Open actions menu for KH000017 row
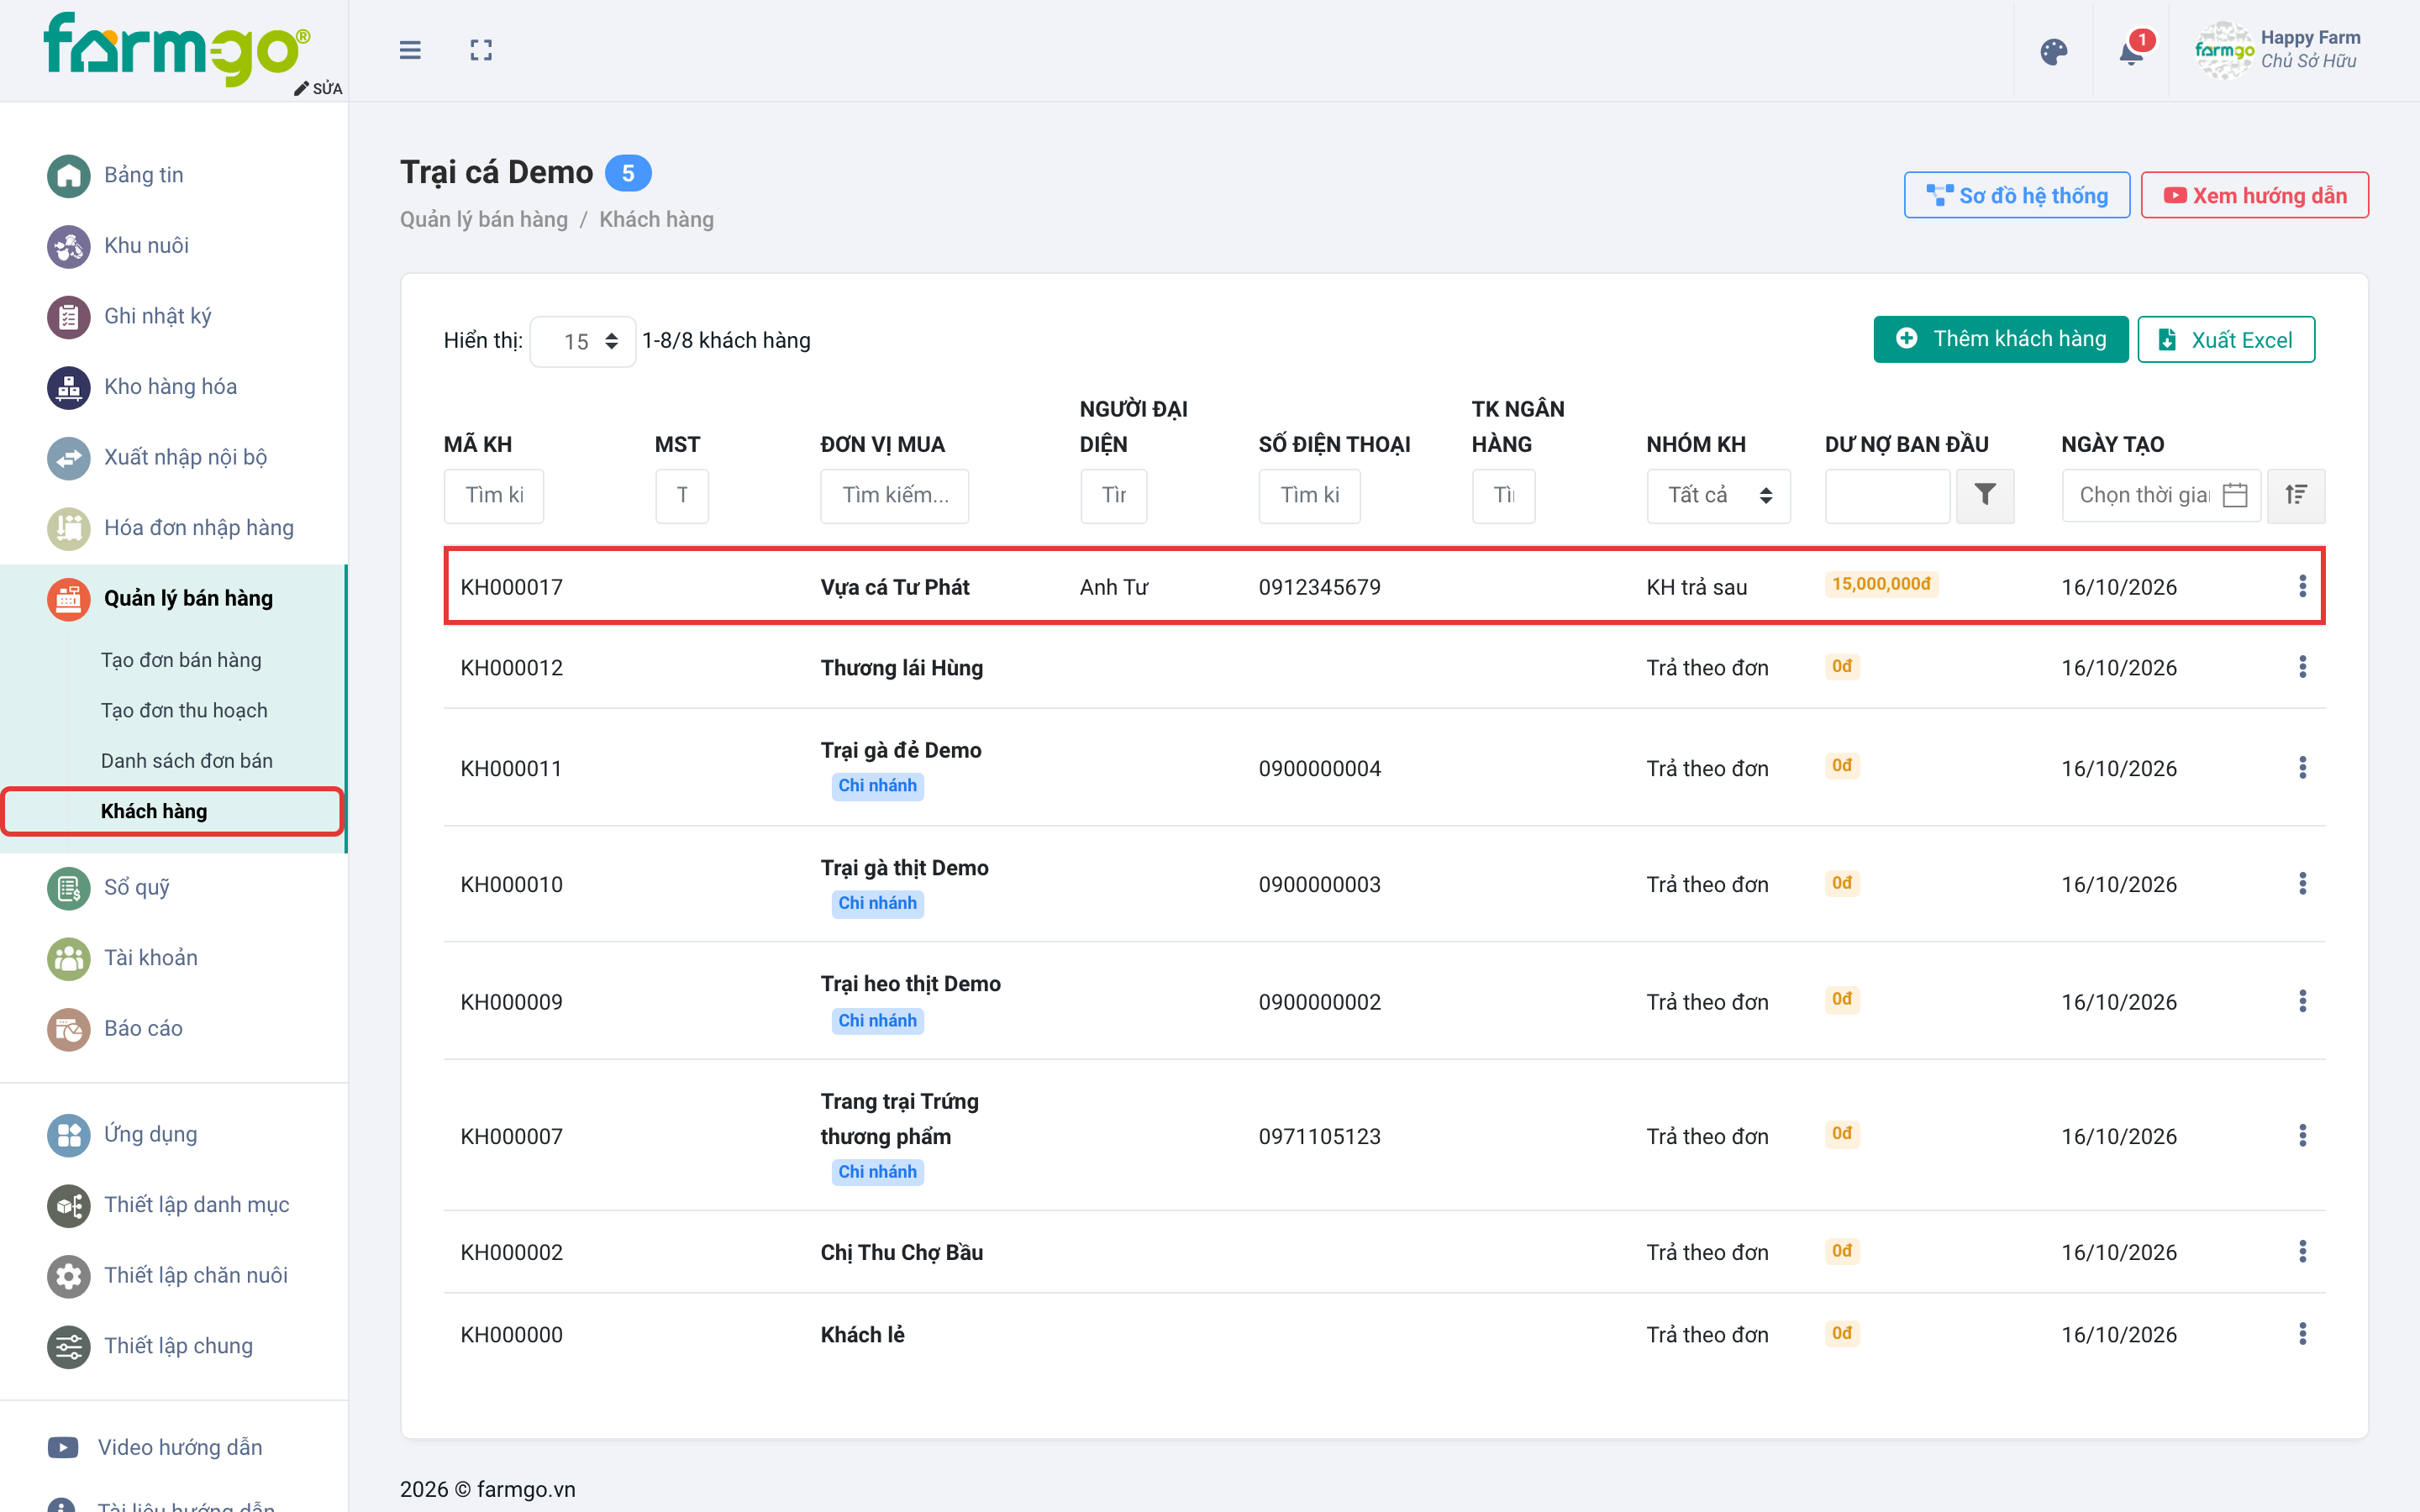This screenshot has height=1512, width=2420. 2302,586
